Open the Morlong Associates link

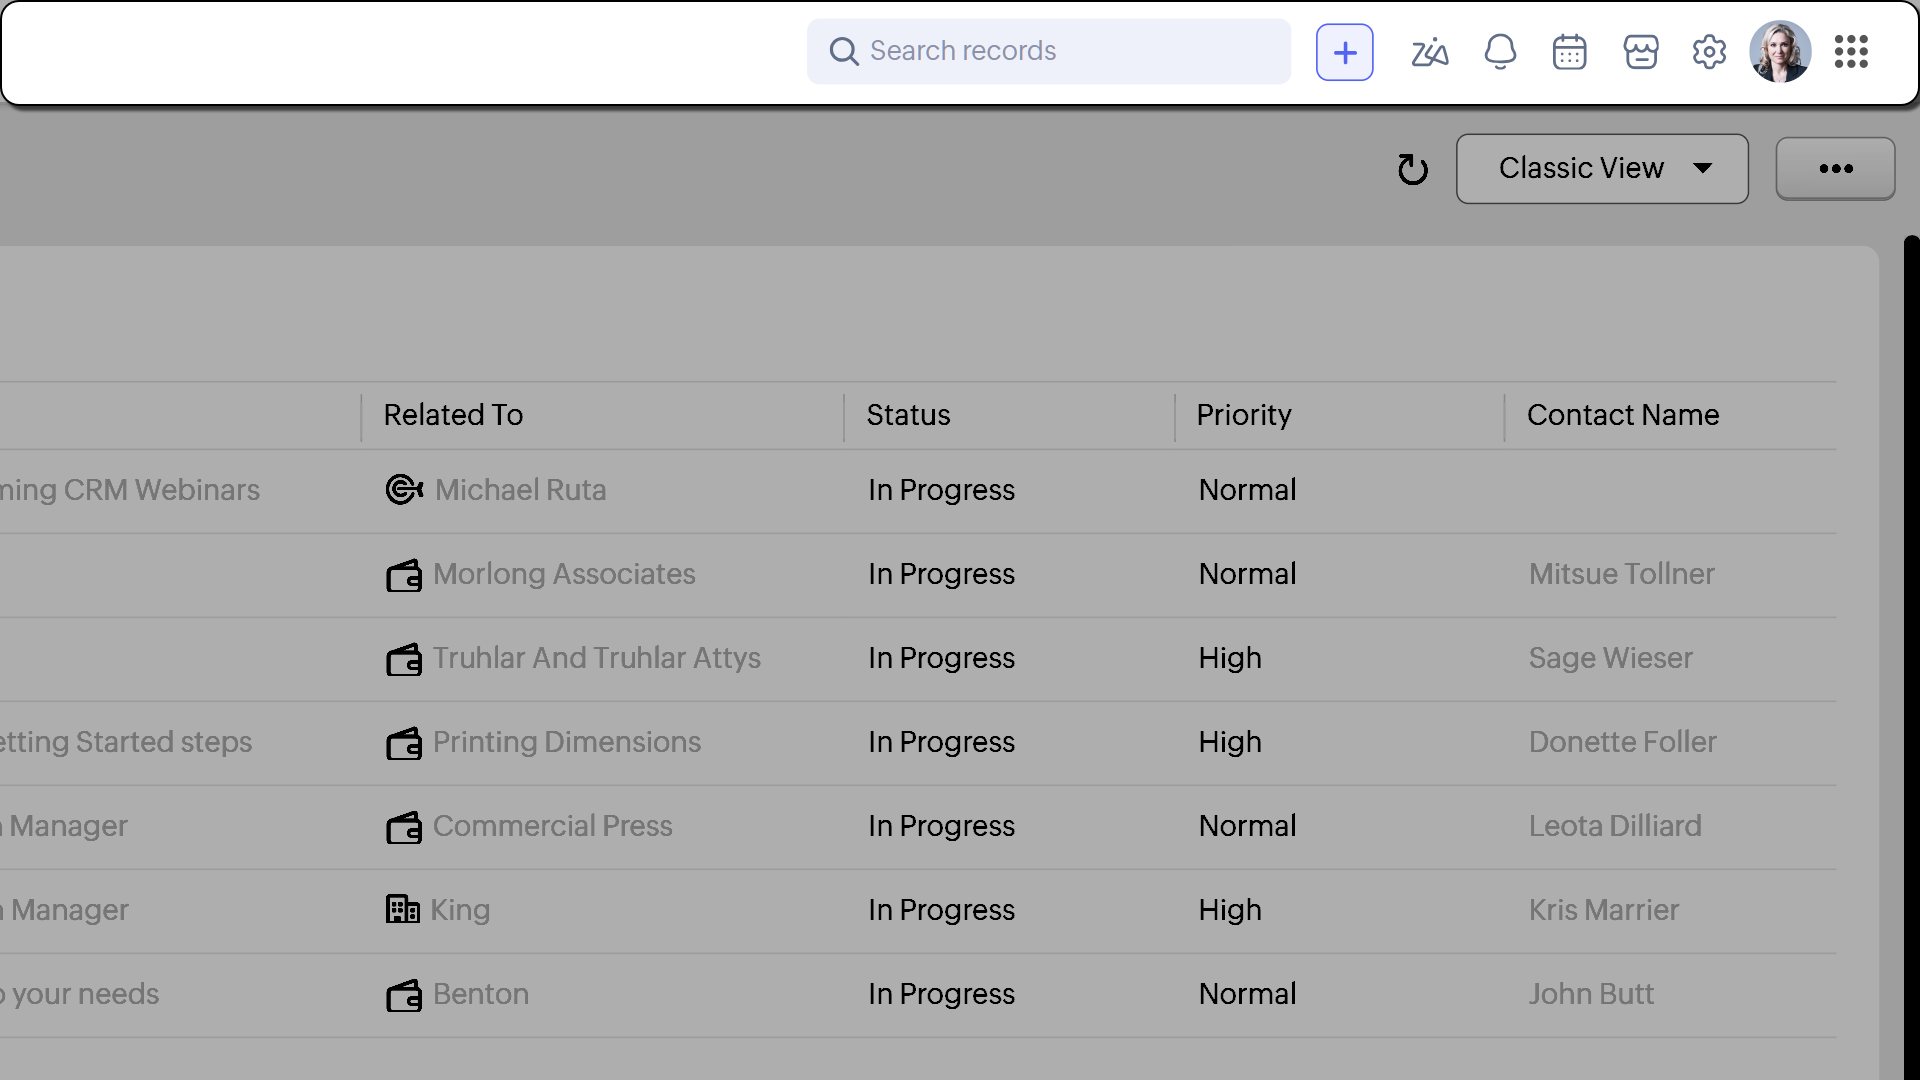[x=564, y=574]
